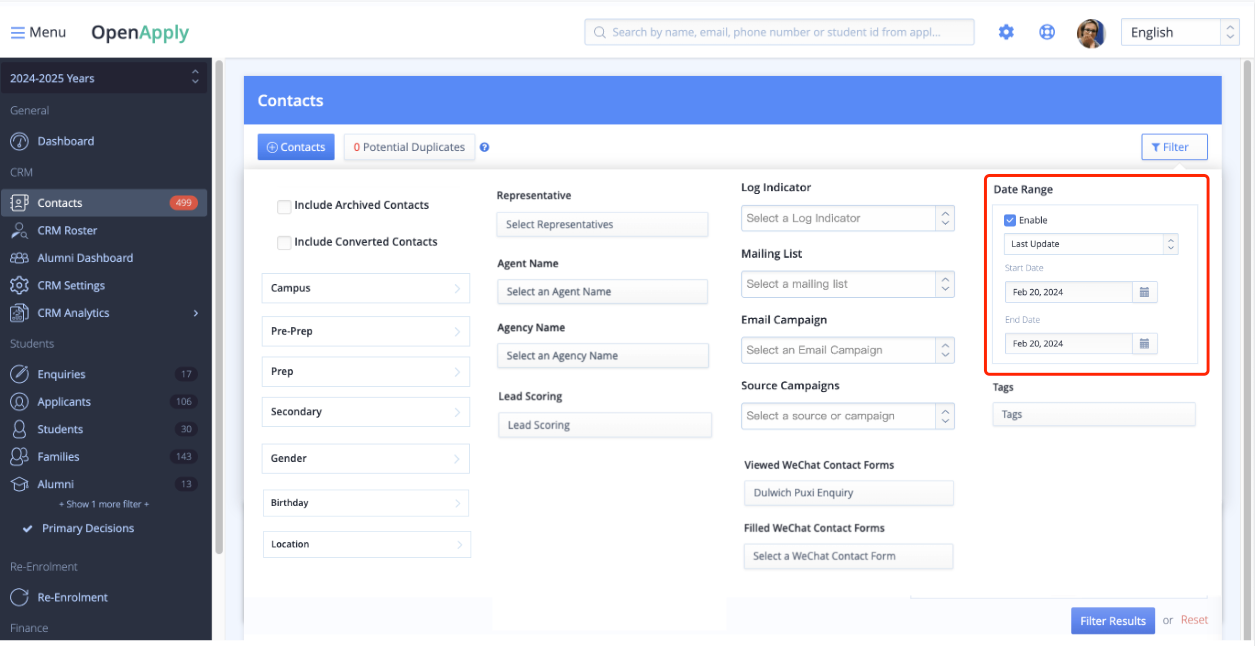Click the top search field
Screen dimensions: 1255x646
point(779,32)
